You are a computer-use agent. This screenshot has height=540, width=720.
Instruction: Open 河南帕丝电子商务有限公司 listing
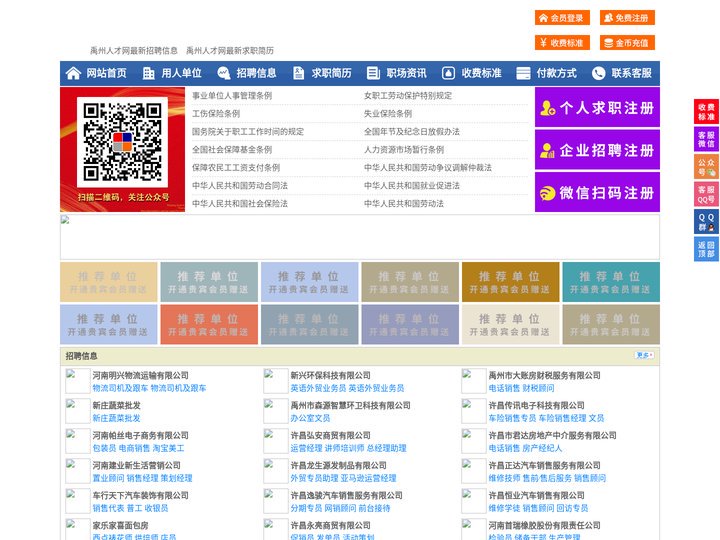(141, 435)
